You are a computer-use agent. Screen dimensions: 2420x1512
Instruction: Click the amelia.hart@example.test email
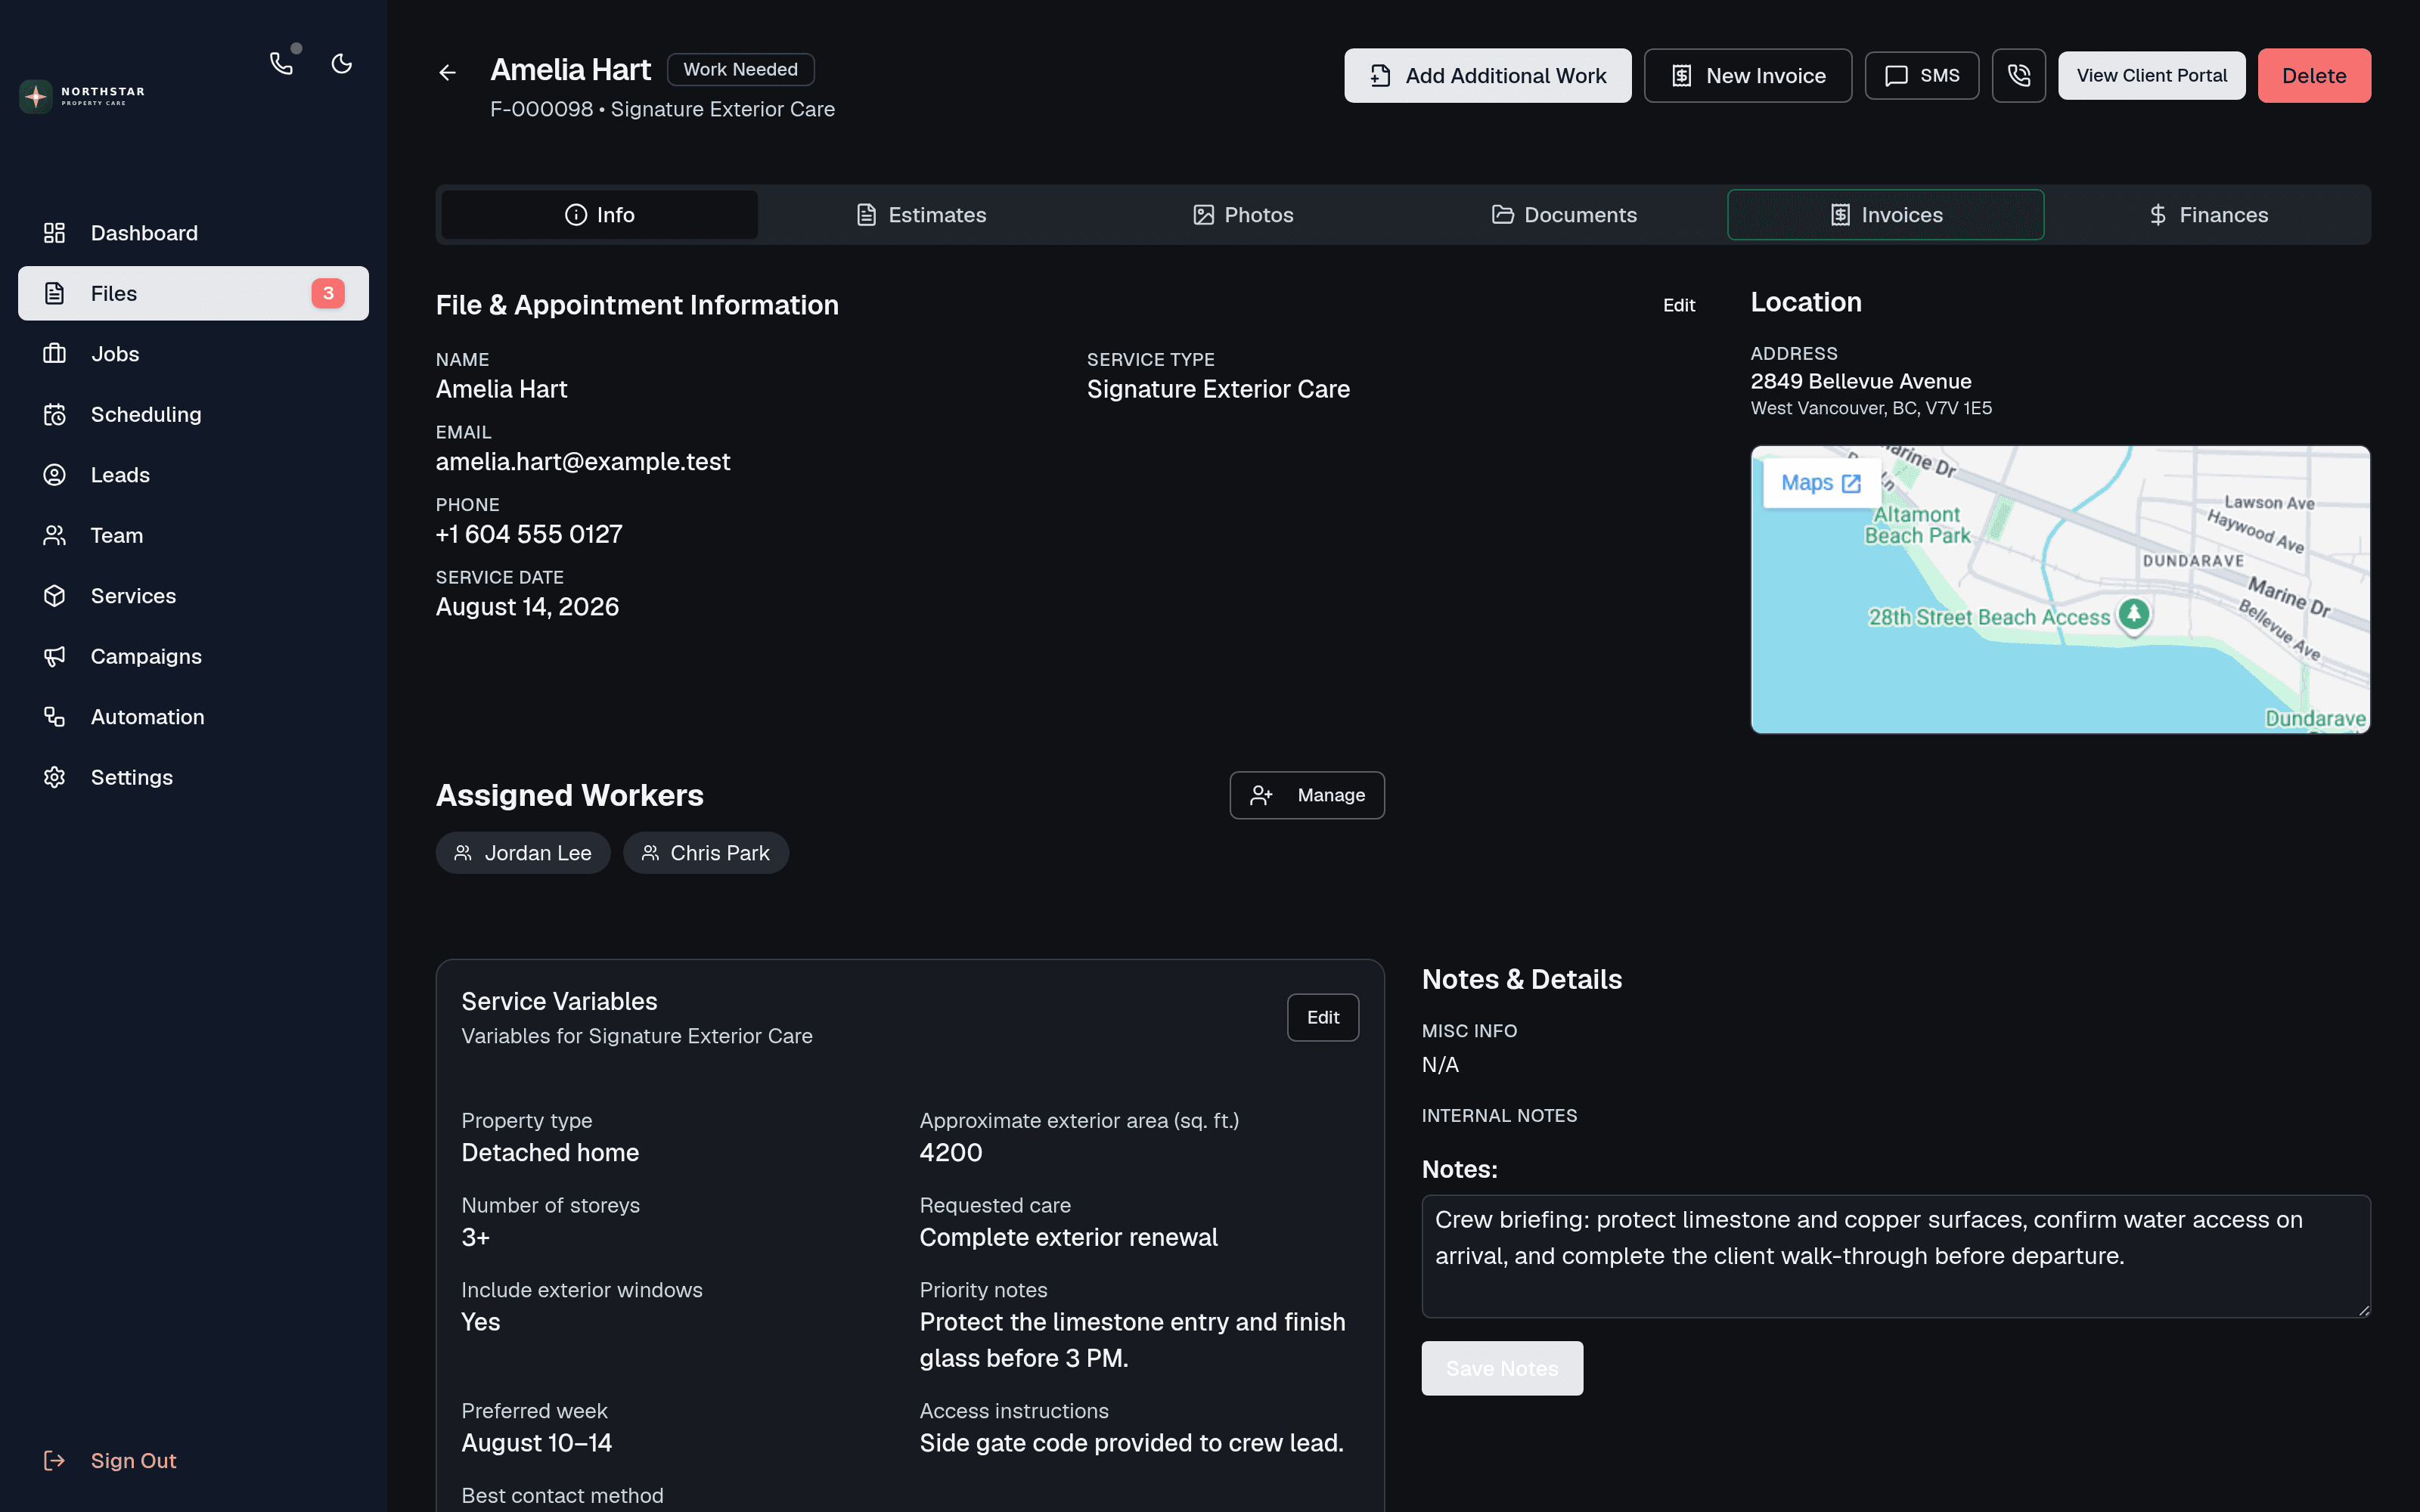[583, 462]
